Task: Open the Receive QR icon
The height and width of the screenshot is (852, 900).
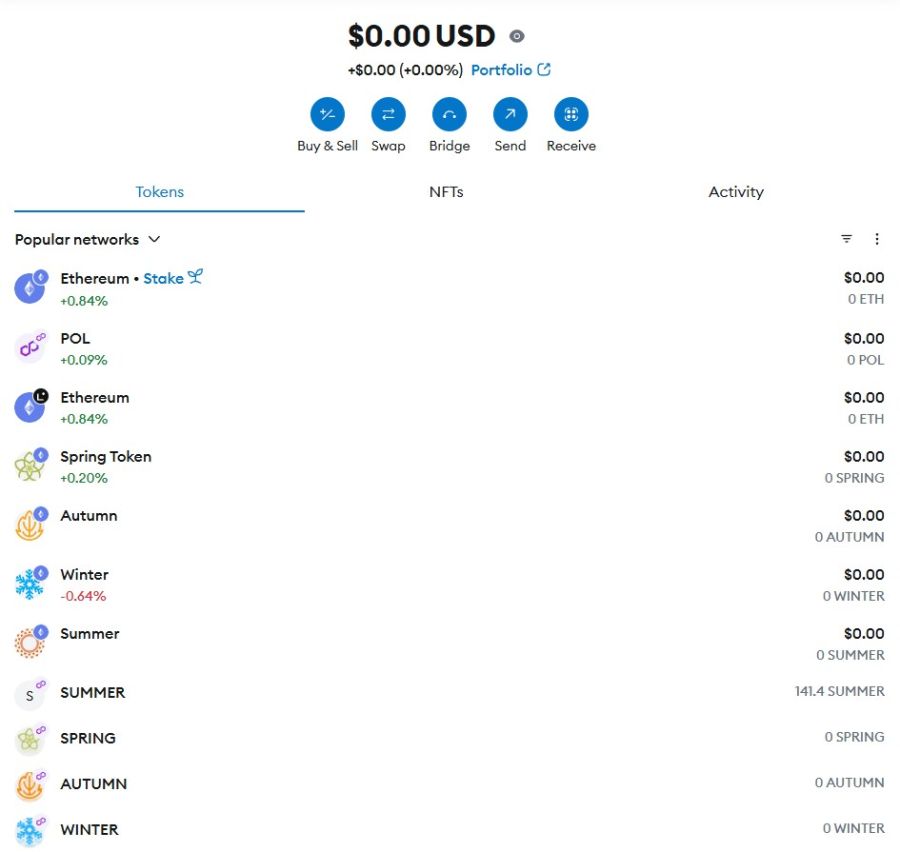Action: (x=571, y=115)
